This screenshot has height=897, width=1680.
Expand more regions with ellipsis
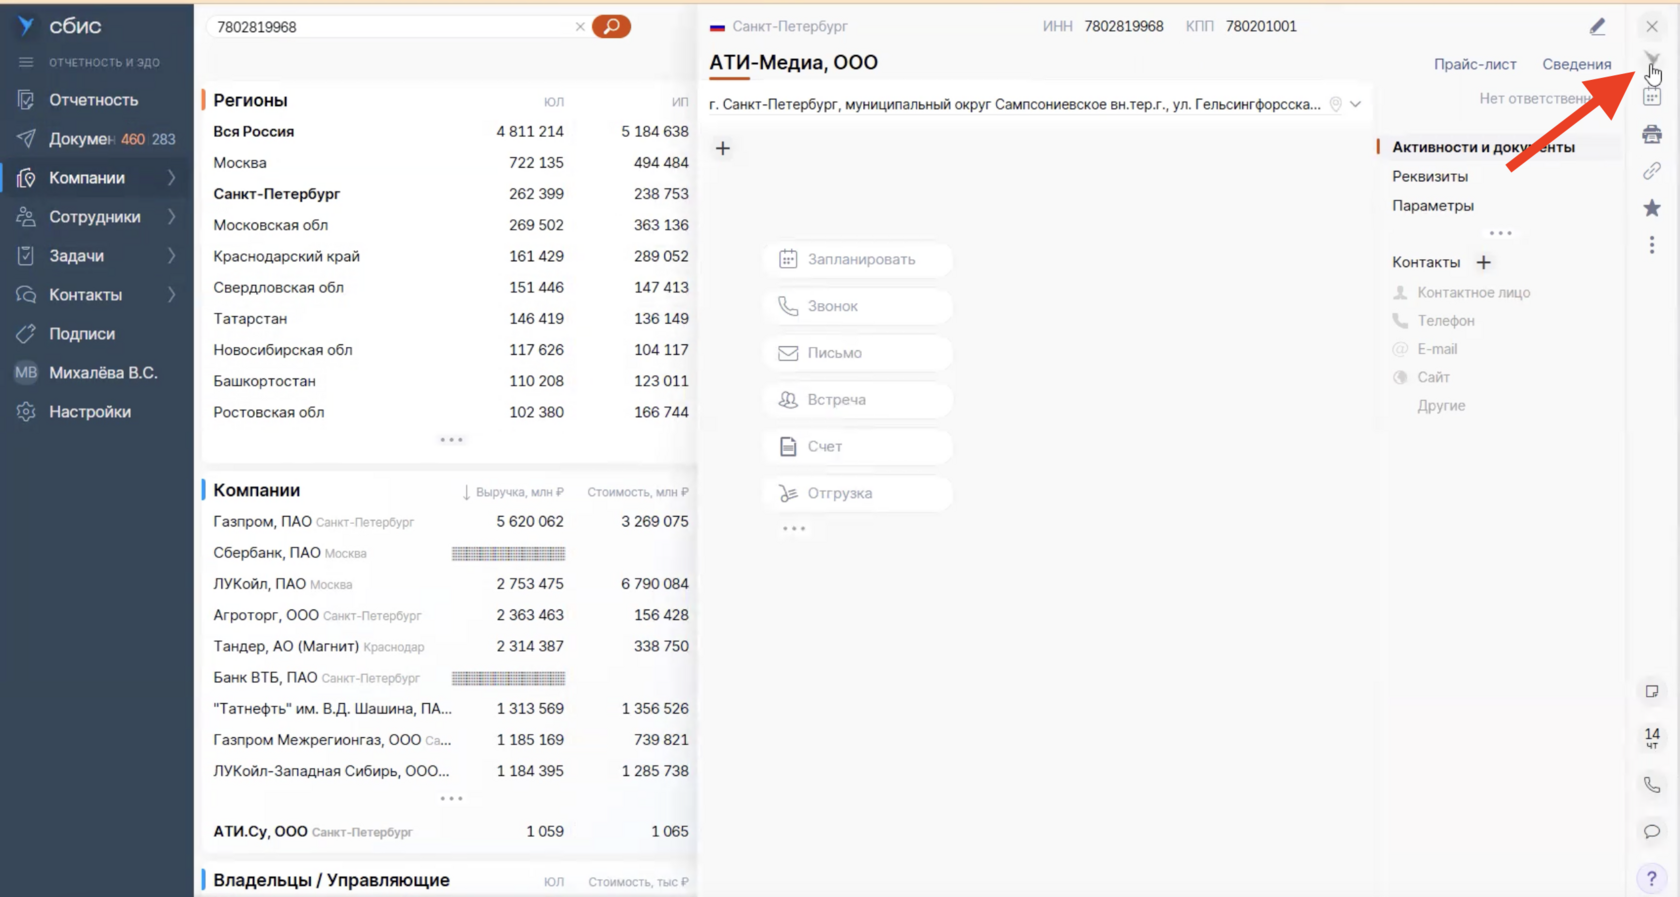coord(451,440)
